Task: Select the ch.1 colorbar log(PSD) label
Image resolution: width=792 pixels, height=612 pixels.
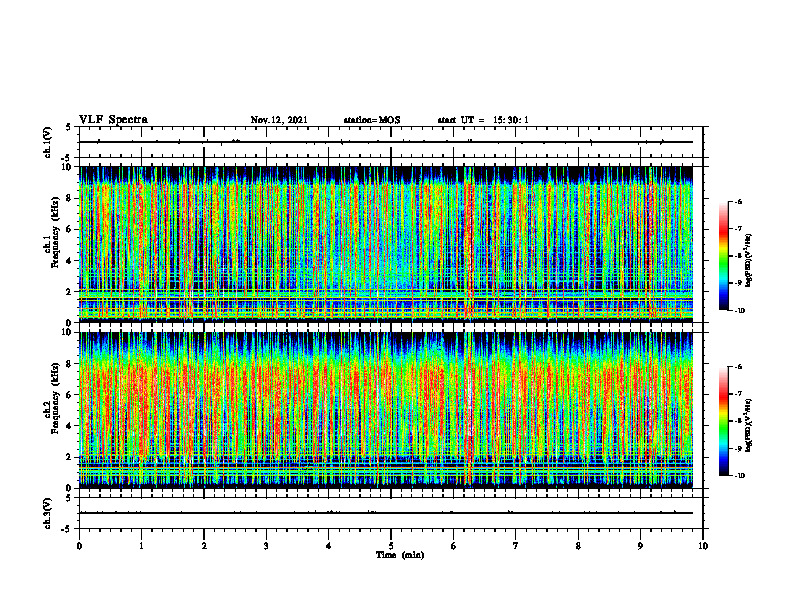Action: [749, 261]
